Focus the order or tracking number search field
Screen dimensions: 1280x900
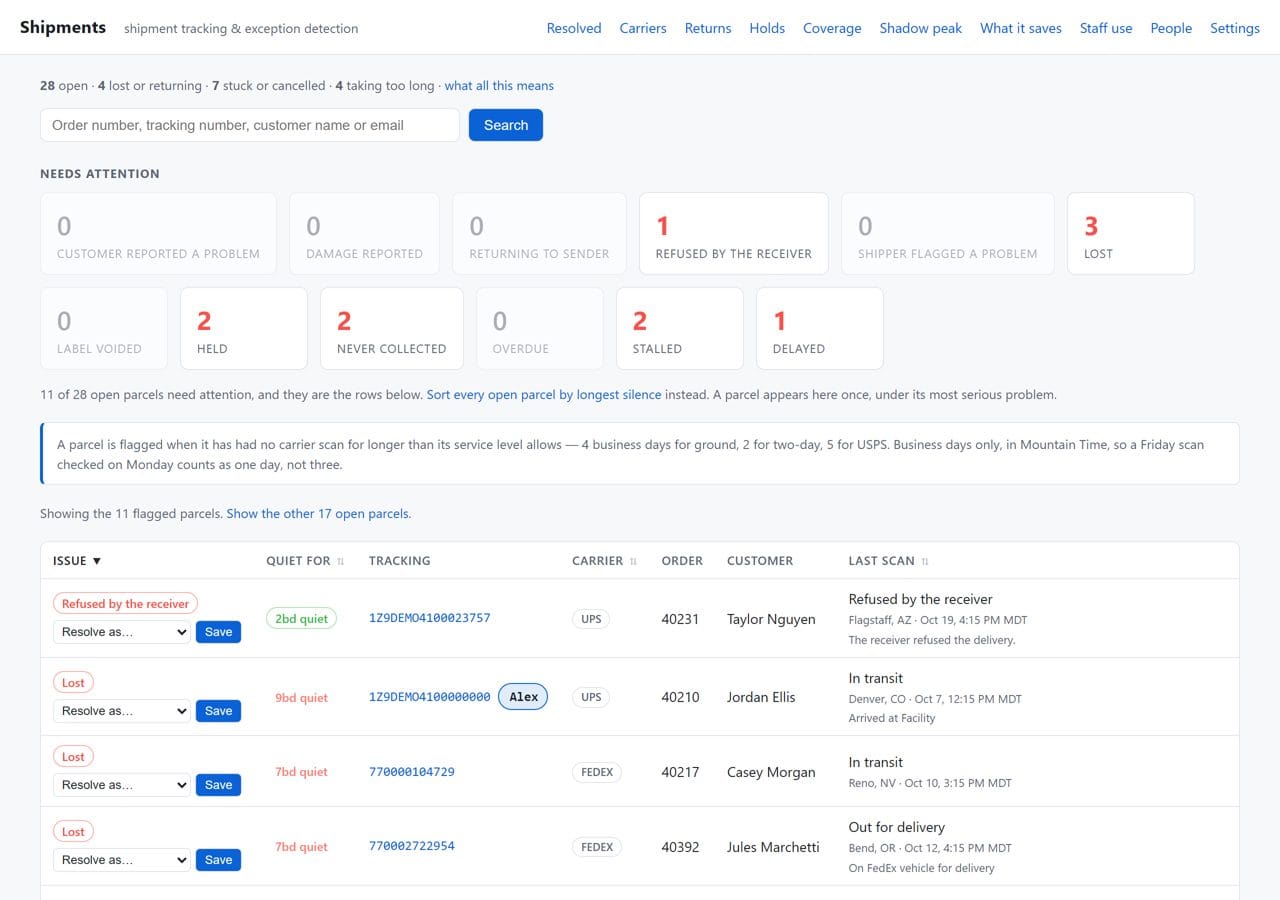click(250, 125)
